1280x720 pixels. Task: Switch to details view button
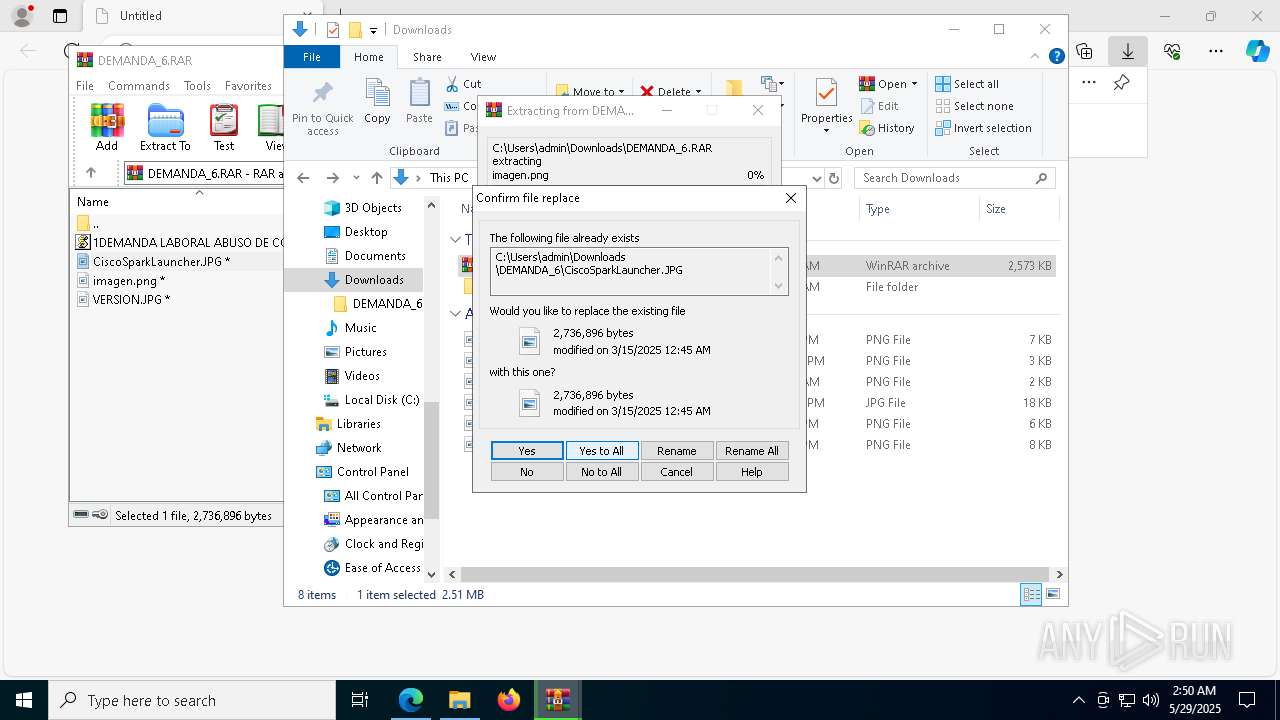tap(1031, 595)
